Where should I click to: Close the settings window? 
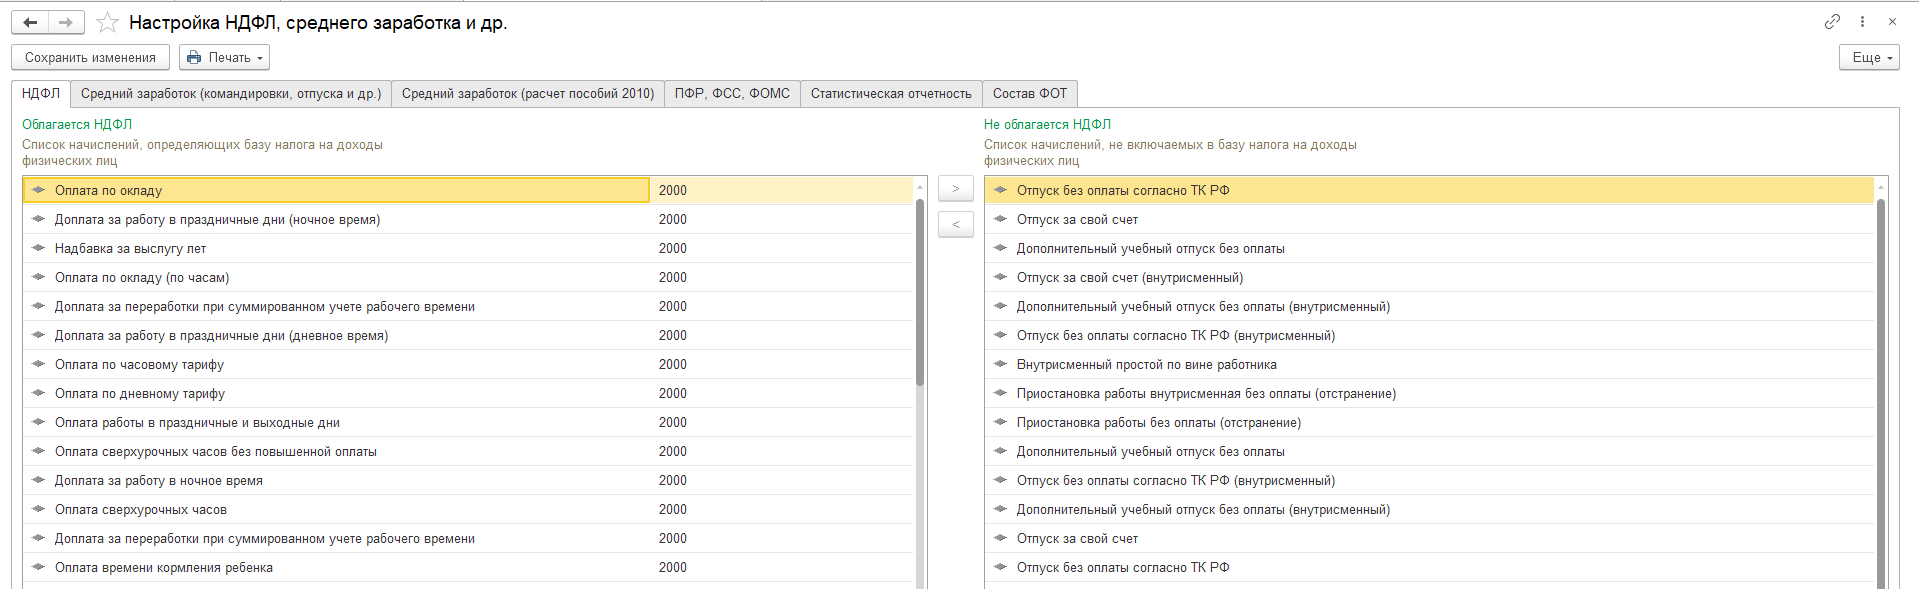(x=1892, y=21)
